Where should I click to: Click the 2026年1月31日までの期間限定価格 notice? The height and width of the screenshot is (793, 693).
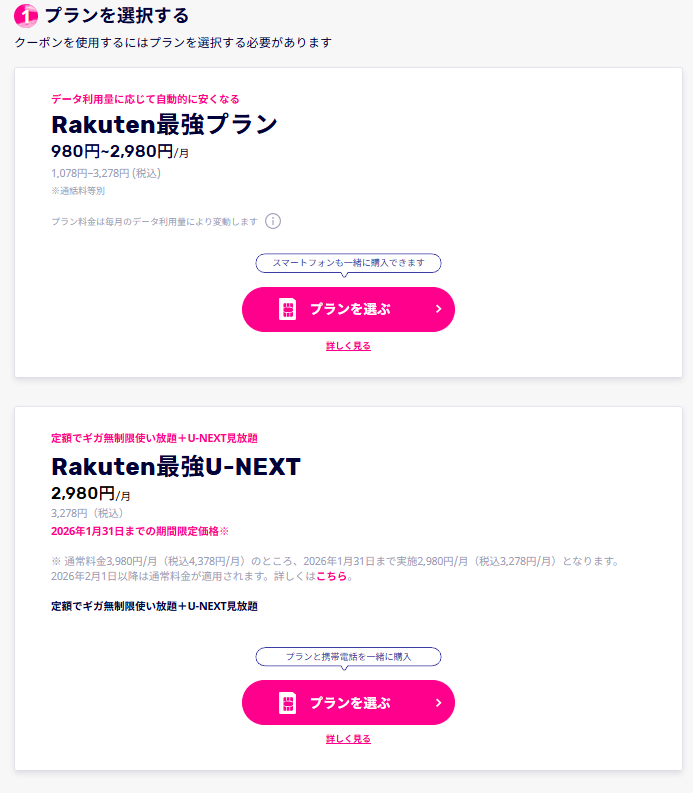140,531
